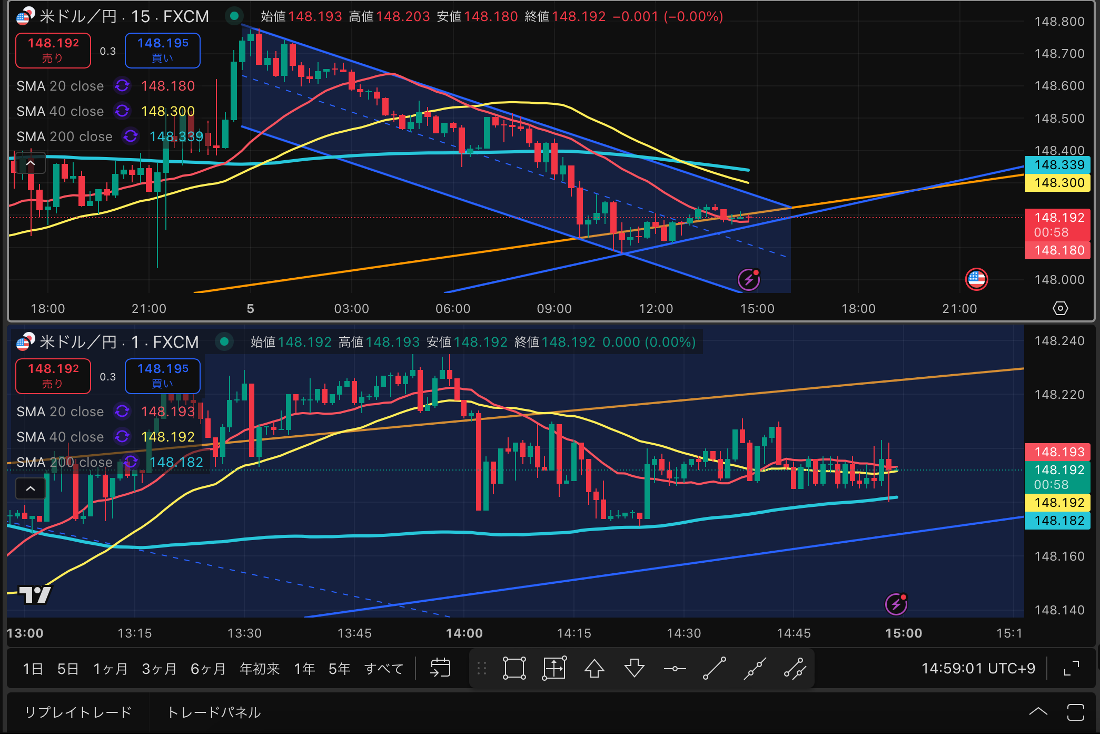1100x734 pixels.
Task: Click buy button 148.195 買い in top chart
Action: click(x=163, y=51)
